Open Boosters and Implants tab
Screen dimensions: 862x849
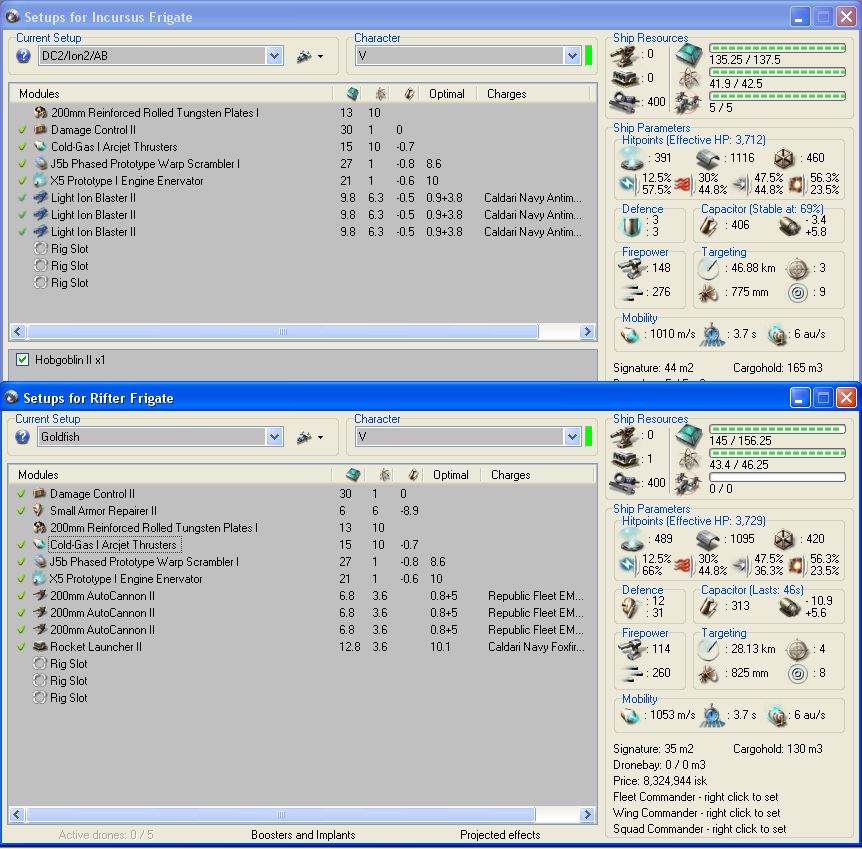[303, 835]
